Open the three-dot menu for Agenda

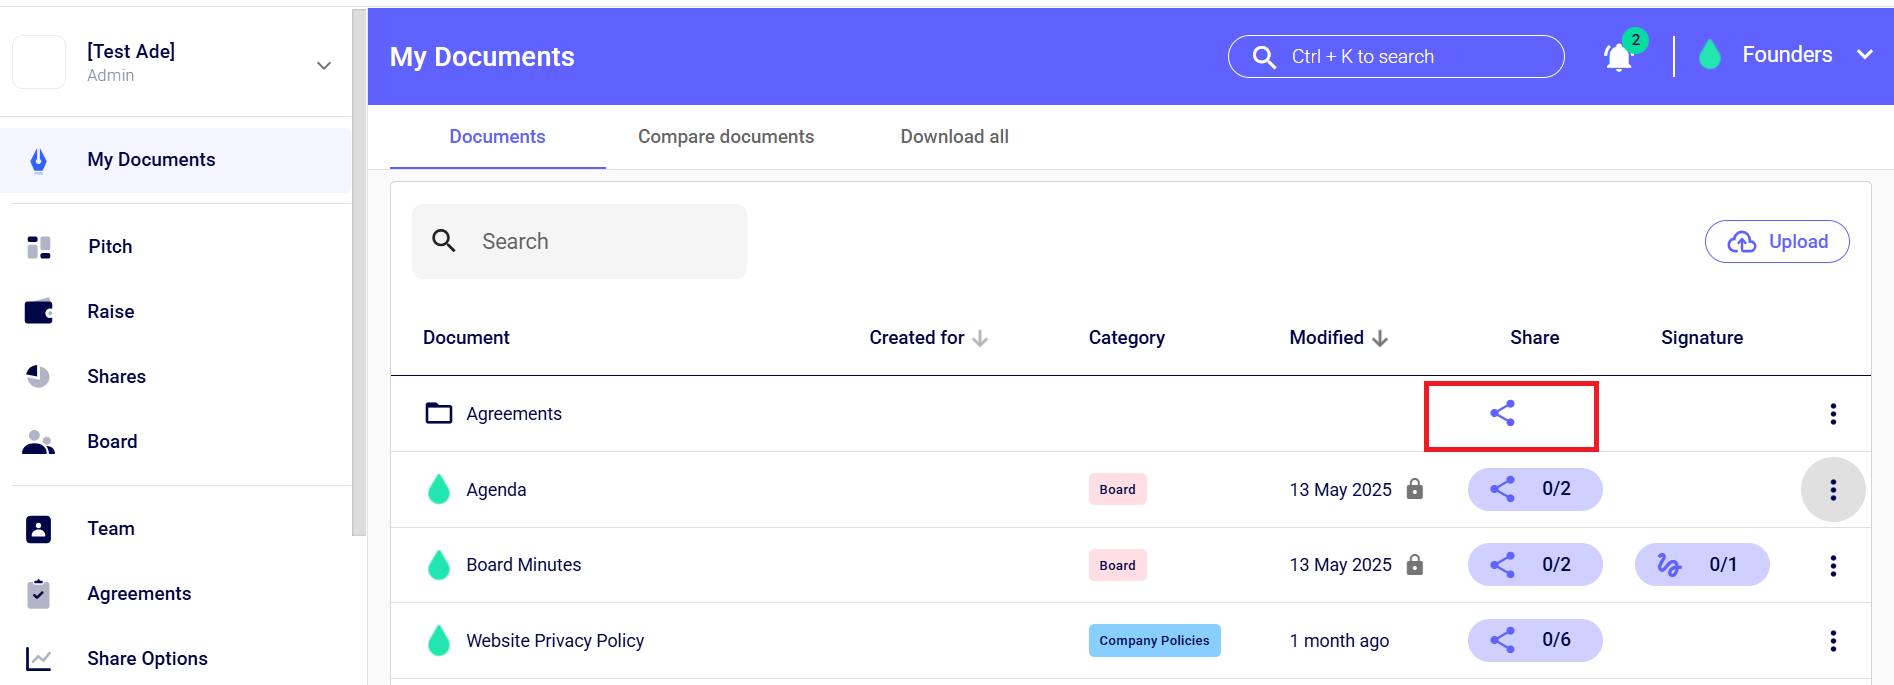pos(1832,490)
